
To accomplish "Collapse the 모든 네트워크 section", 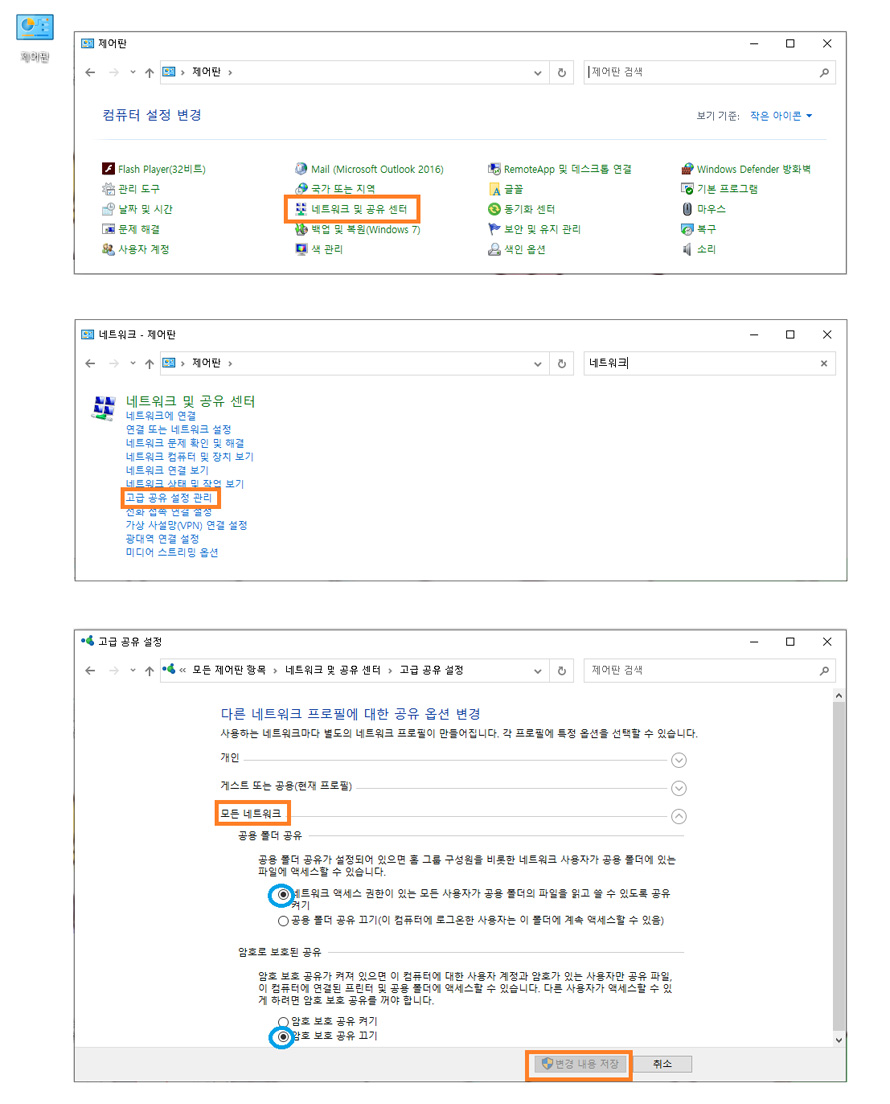I will pyautogui.click(x=679, y=816).
